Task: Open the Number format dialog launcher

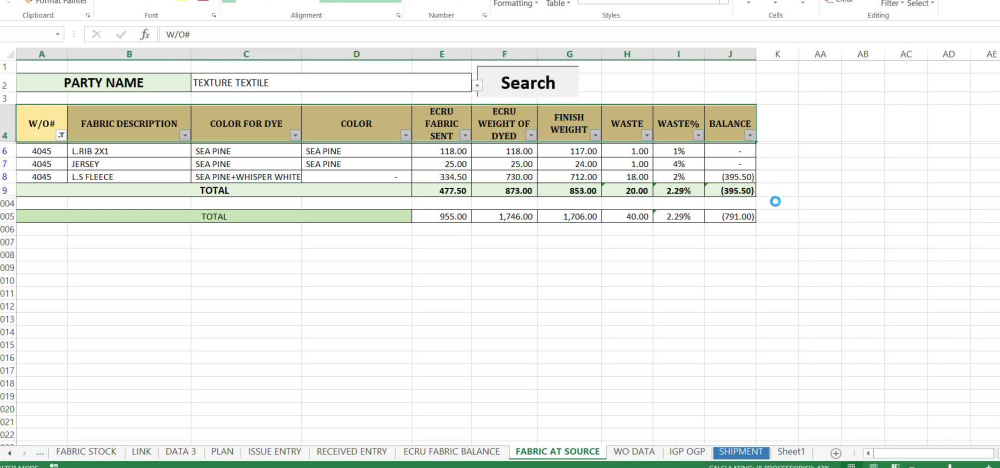Action: [x=485, y=15]
